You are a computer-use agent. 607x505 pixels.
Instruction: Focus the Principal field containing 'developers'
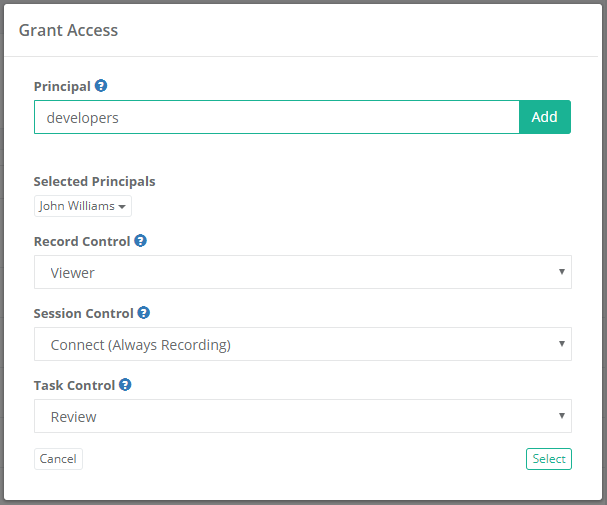(276, 117)
